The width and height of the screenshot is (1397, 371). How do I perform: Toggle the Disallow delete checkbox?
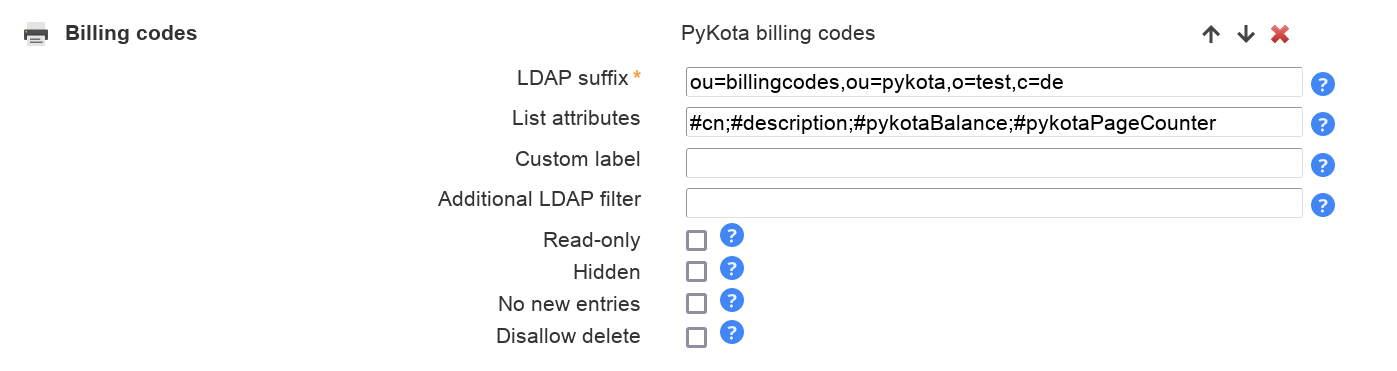point(697,337)
